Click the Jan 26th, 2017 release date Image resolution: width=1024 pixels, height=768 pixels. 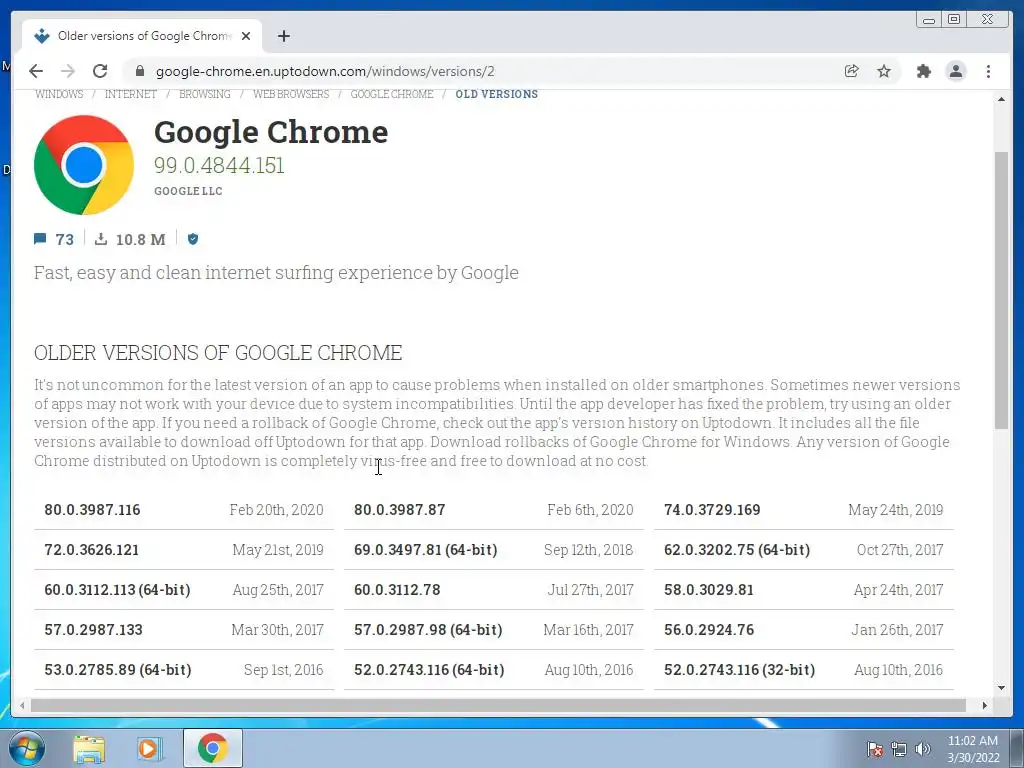click(x=897, y=630)
